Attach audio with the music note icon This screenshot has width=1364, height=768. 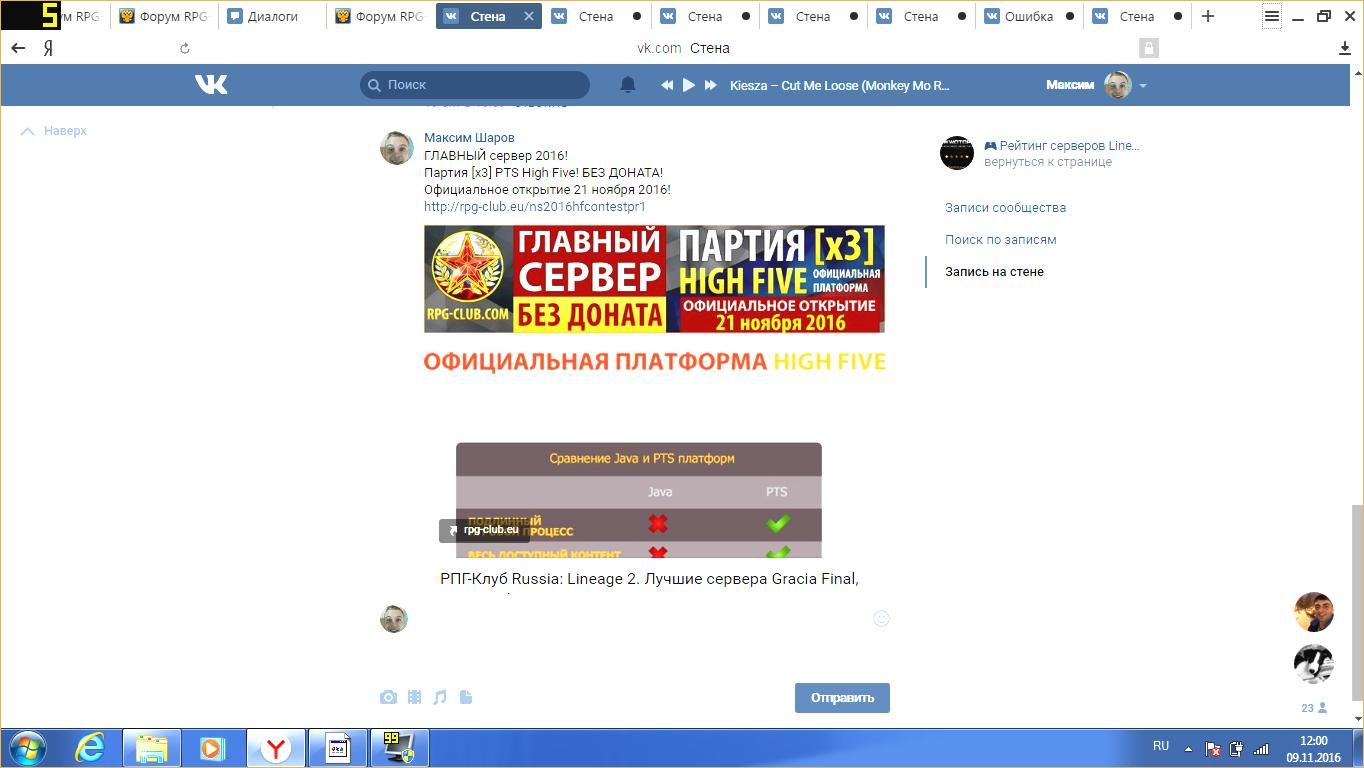coord(440,697)
